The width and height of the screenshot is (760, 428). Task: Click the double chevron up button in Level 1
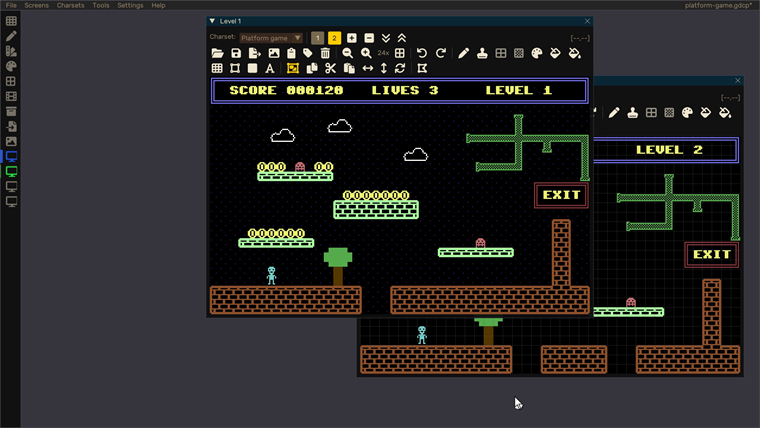pyautogui.click(x=402, y=38)
